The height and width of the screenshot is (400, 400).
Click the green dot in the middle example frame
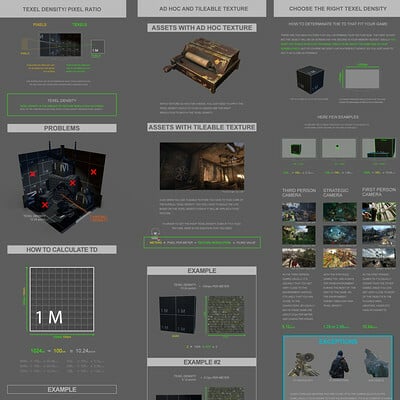(x=337, y=146)
